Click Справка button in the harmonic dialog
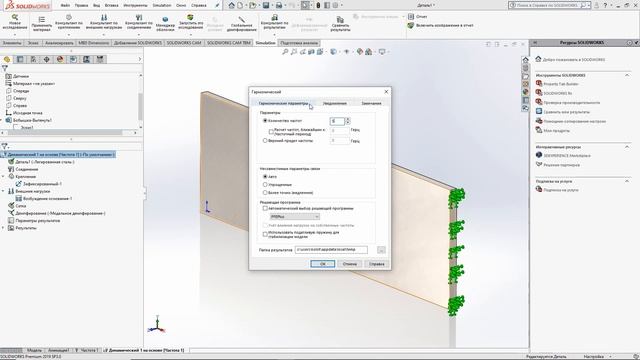The width and height of the screenshot is (640, 360). [376, 264]
